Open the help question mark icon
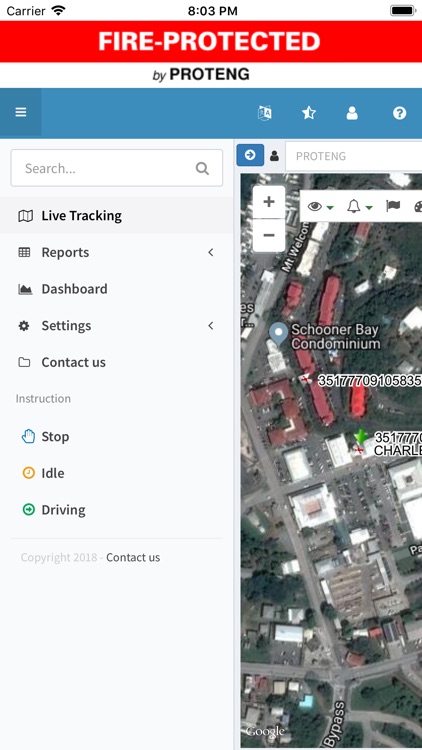The width and height of the screenshot is (422, 750). coord(400,113)
